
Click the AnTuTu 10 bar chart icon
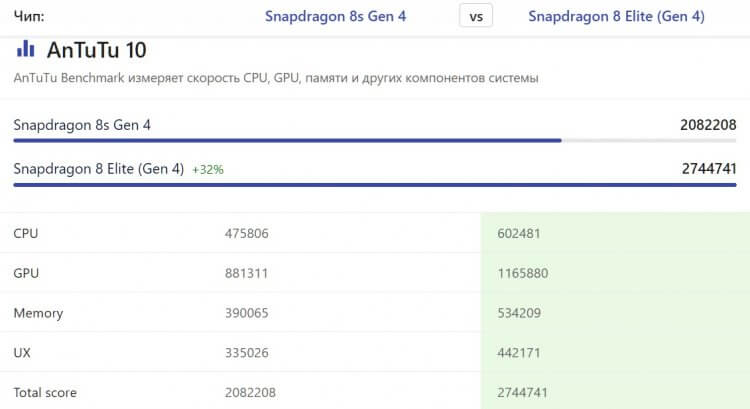point(25,49)
